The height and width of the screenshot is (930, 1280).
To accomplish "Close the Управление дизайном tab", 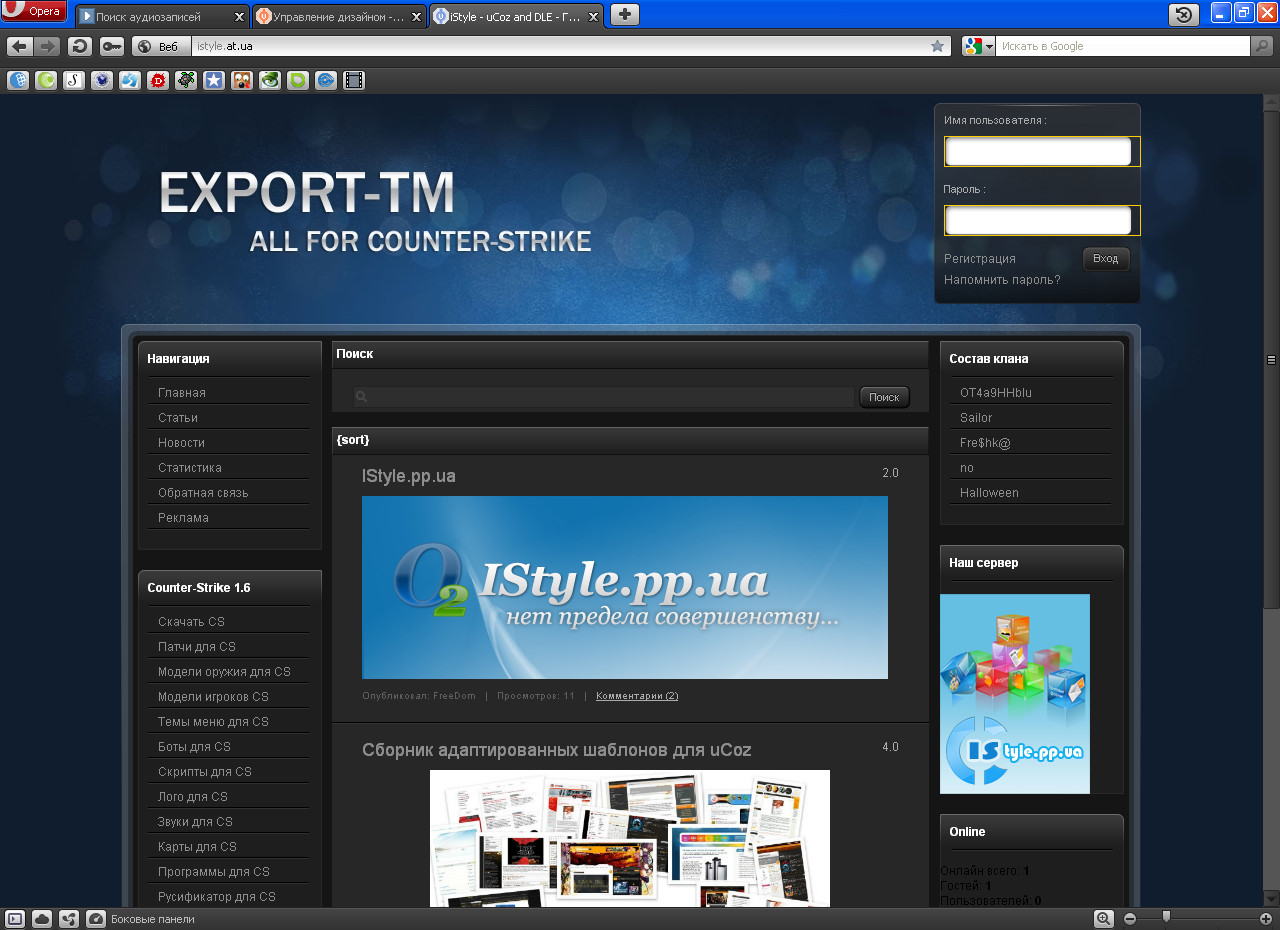I will tap(416, 17).
